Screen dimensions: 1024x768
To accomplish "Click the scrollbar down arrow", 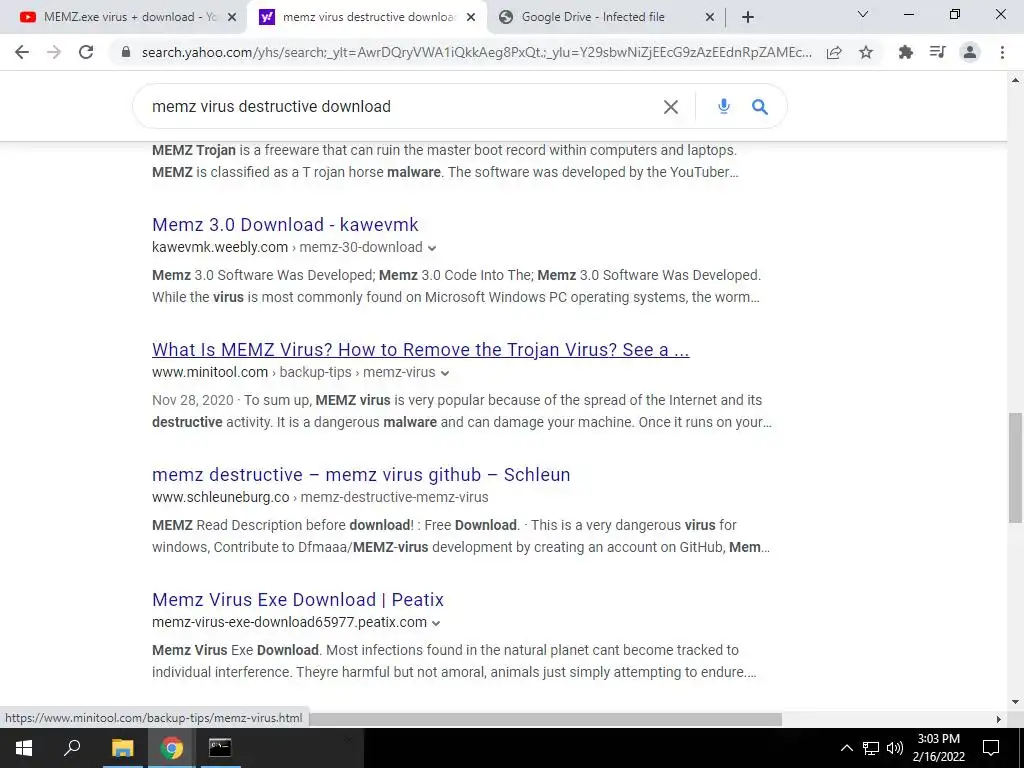I will point(1016,703).
